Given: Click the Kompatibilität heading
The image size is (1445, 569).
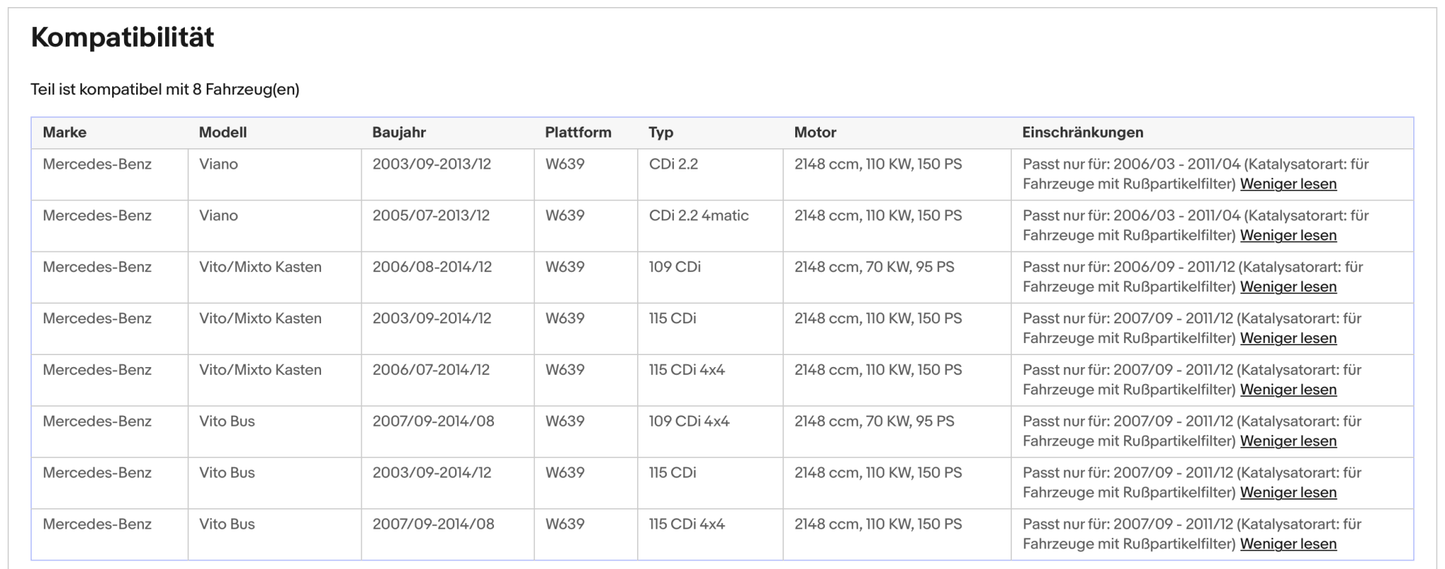Looking at the screenshot, I should click(122, 38).
